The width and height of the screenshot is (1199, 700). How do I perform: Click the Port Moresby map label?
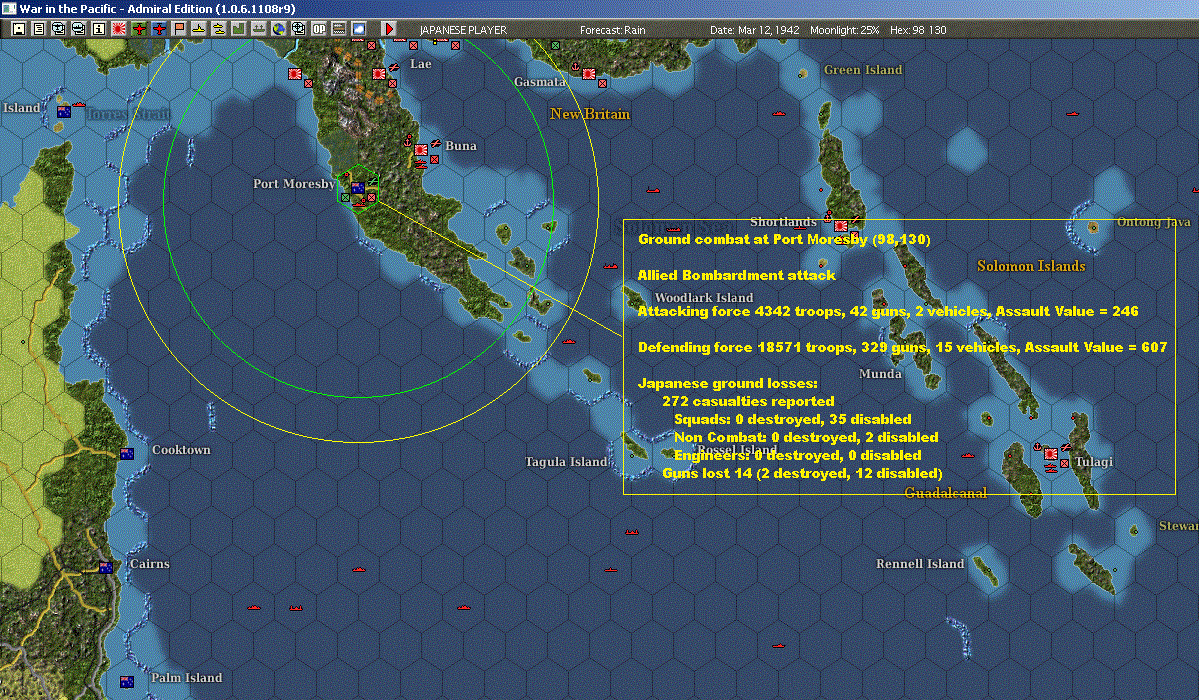tap(294, 184)
